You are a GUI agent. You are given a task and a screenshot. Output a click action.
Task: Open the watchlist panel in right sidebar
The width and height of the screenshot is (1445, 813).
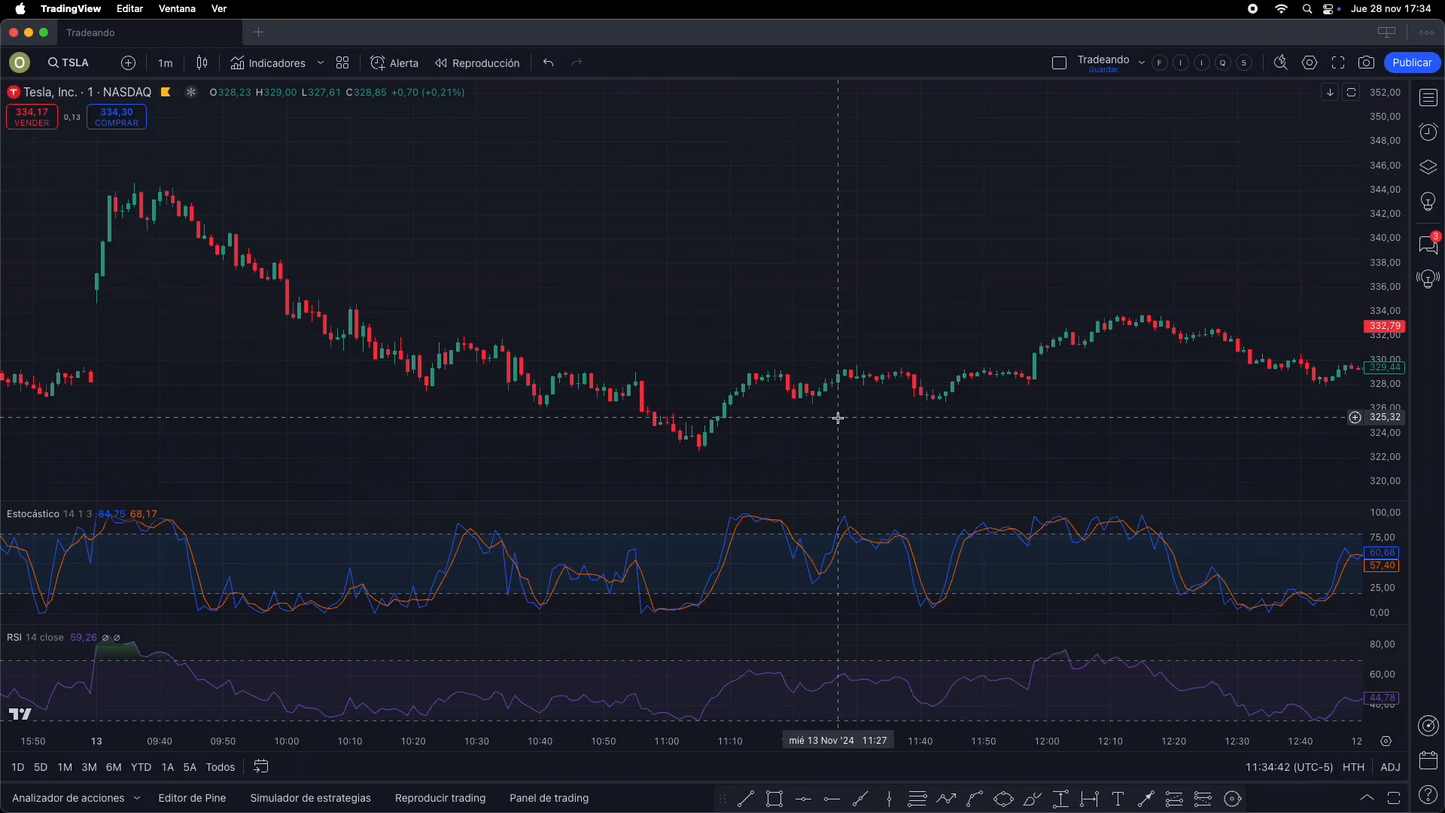click(x=1428, y=98)
